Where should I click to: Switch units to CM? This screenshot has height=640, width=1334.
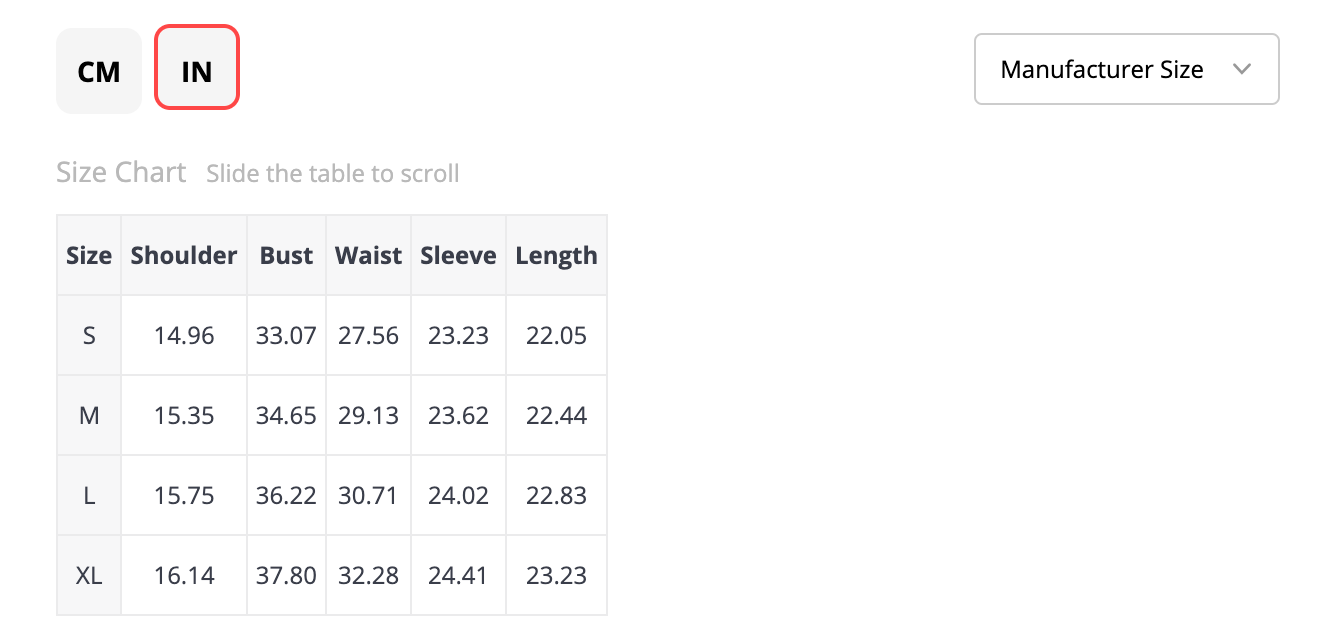99,71
